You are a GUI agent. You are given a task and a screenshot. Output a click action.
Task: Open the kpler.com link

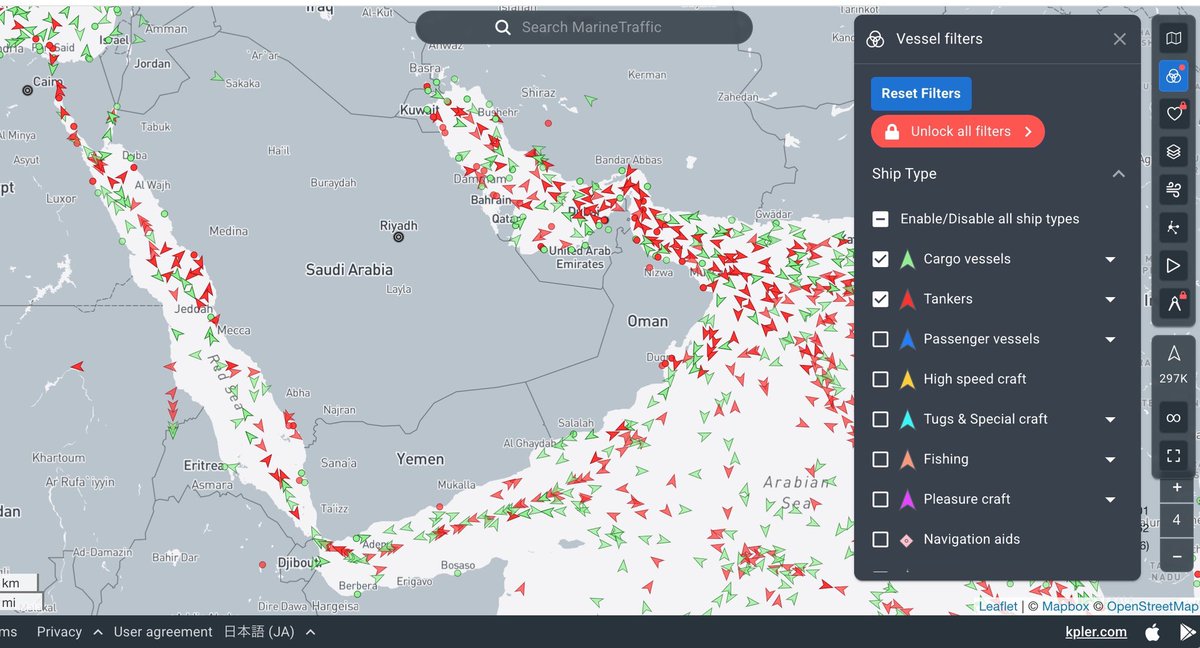tap(1096, 632)
